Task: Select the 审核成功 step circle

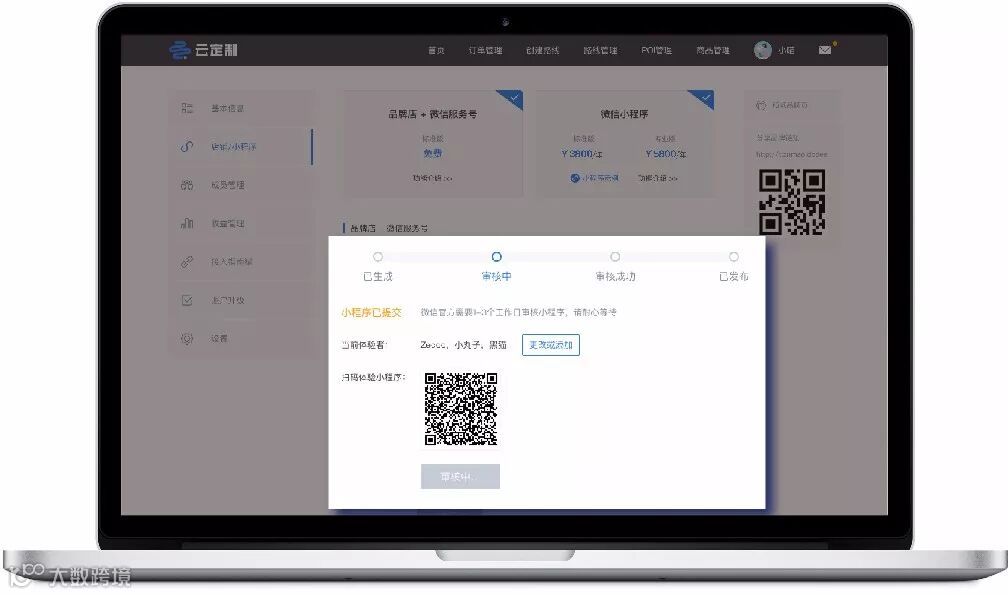Action: (x=615, y=256)
